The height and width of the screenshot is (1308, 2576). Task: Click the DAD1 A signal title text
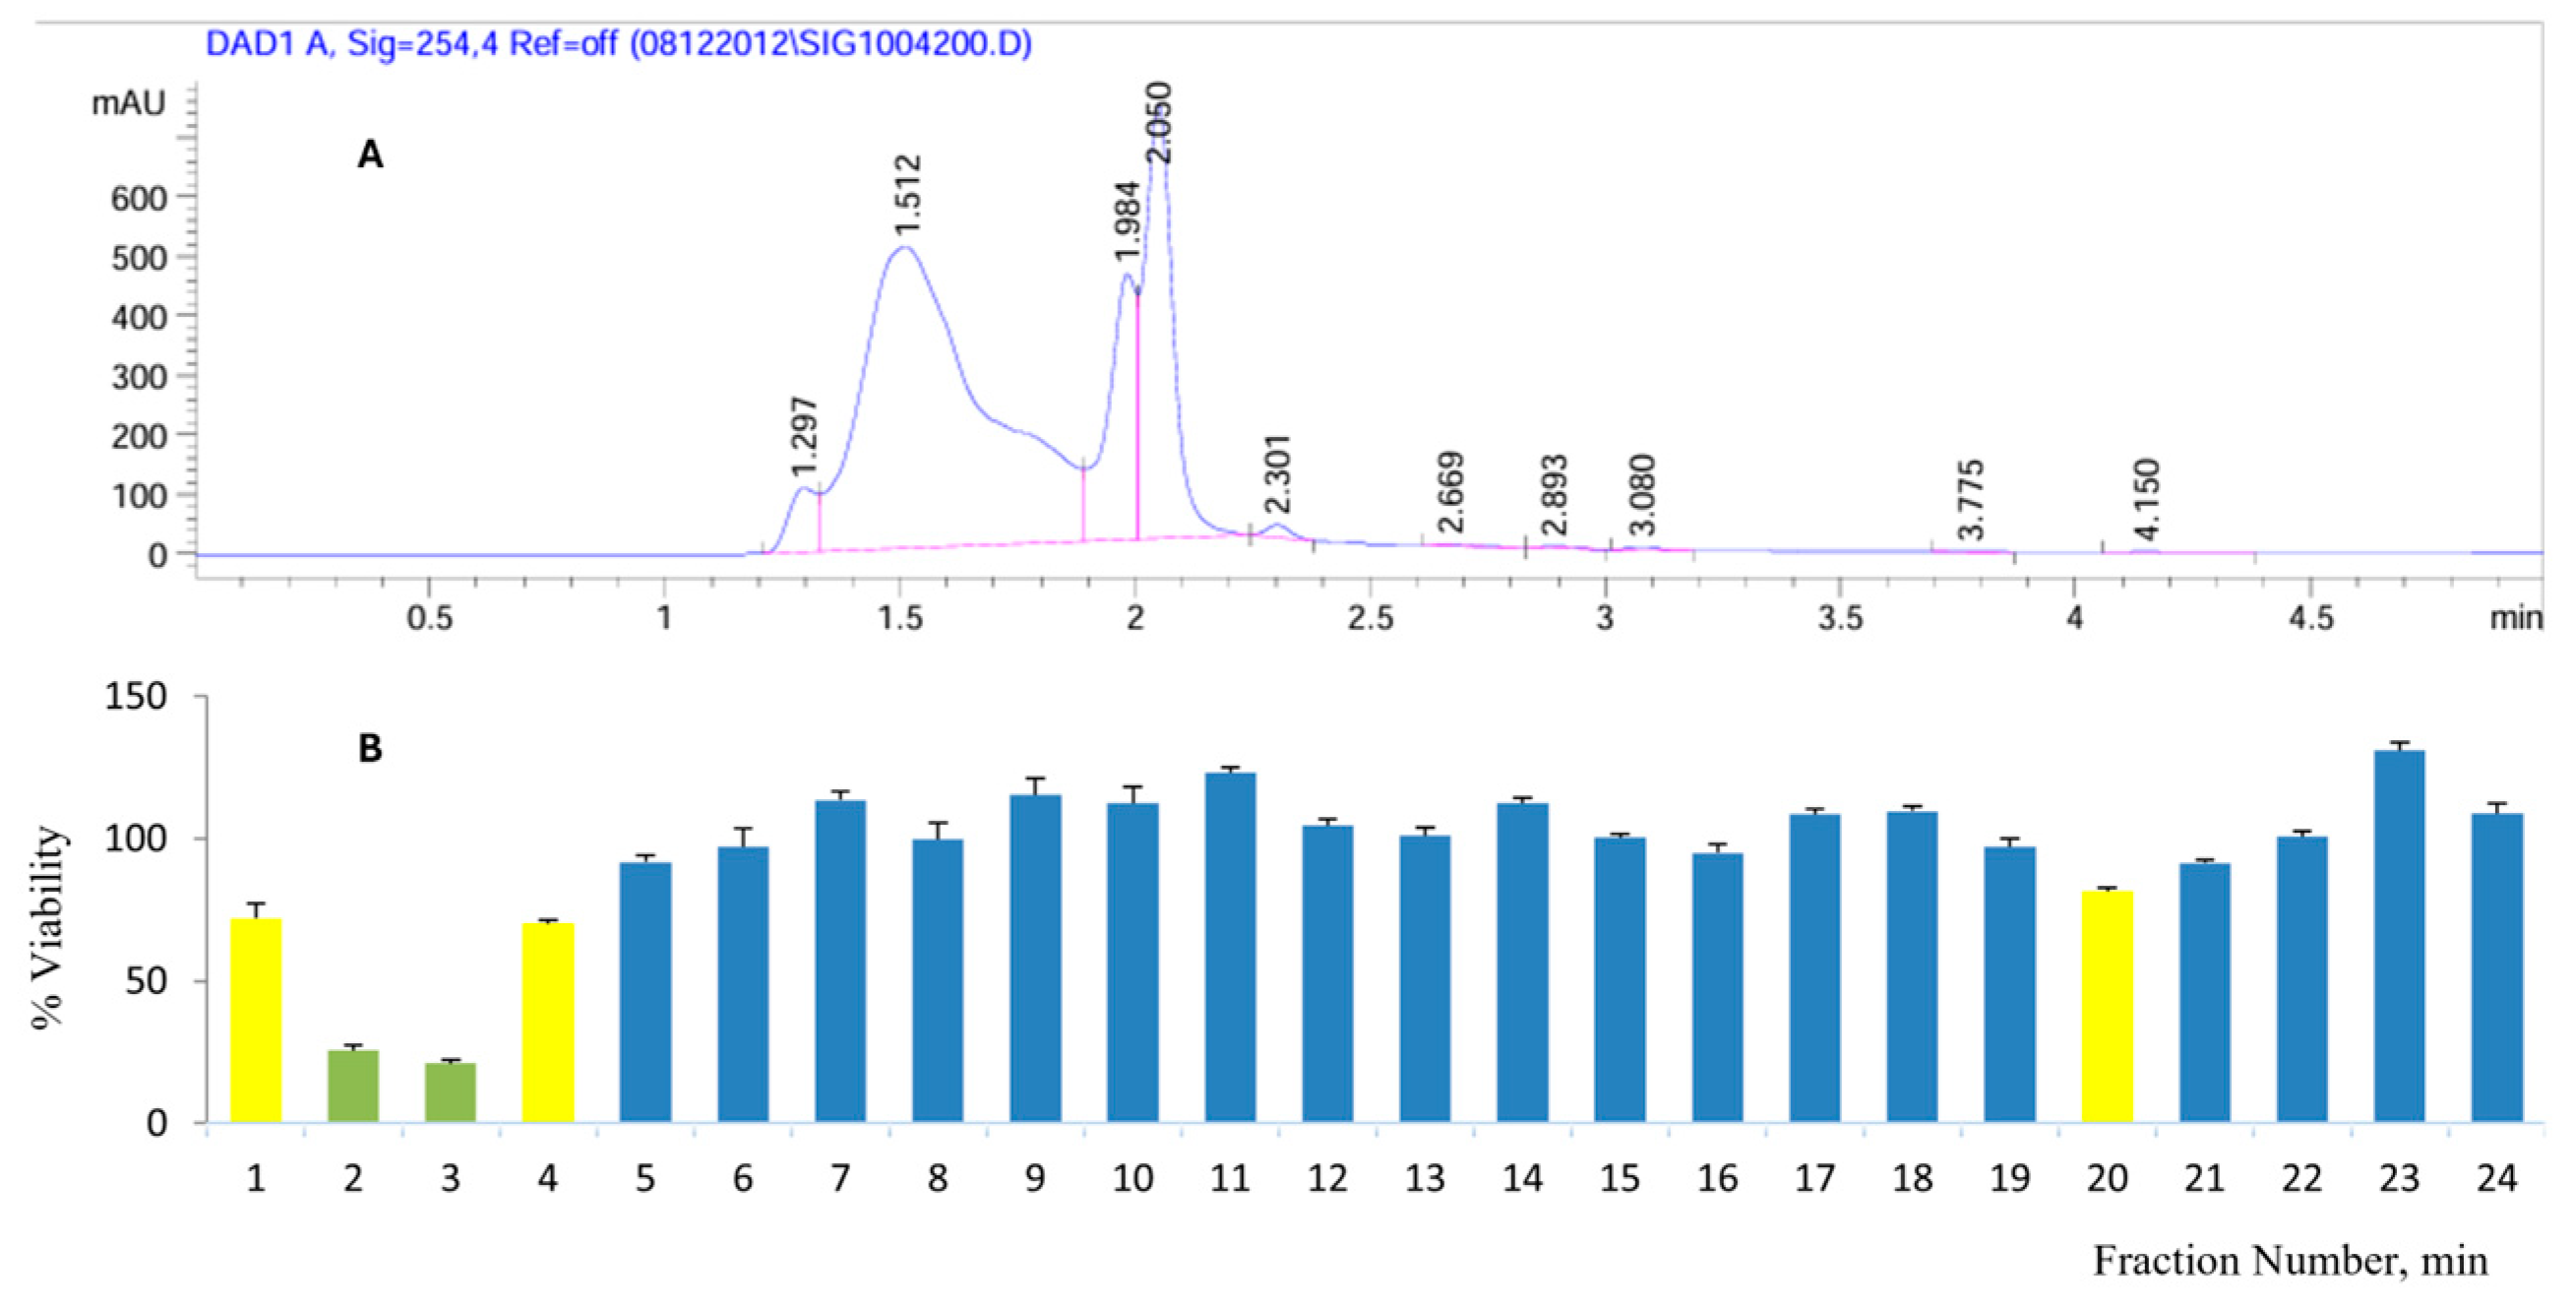click(618, 44)
